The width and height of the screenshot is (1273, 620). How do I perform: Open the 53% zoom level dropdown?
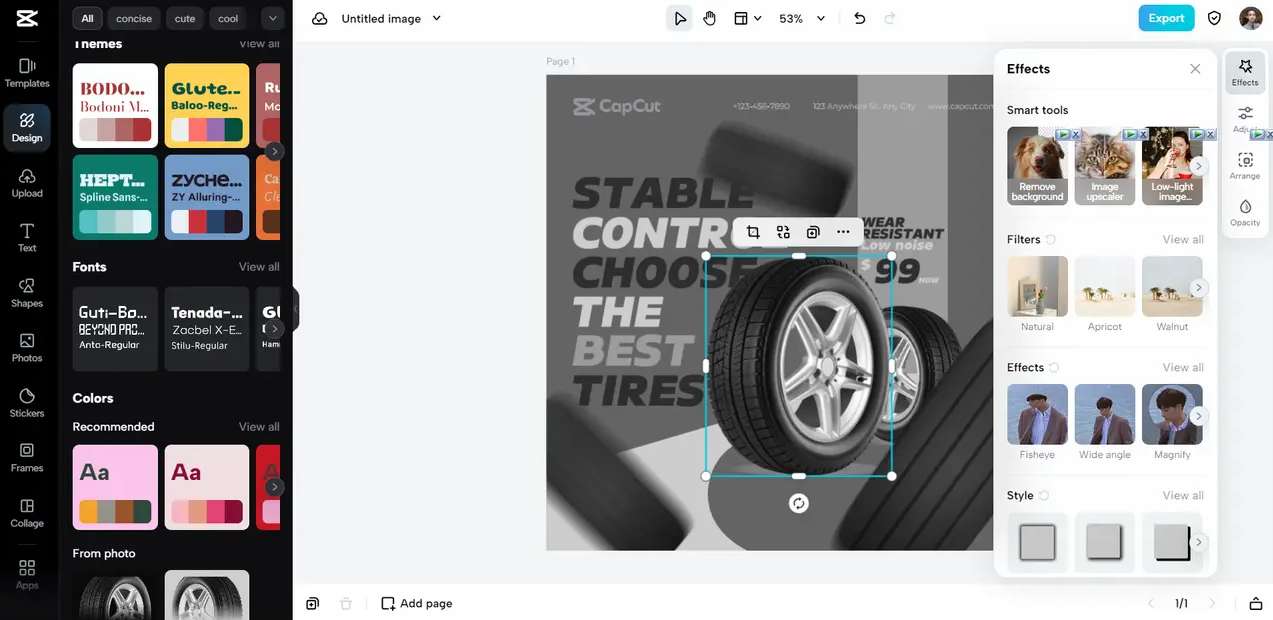coord(803,18)
